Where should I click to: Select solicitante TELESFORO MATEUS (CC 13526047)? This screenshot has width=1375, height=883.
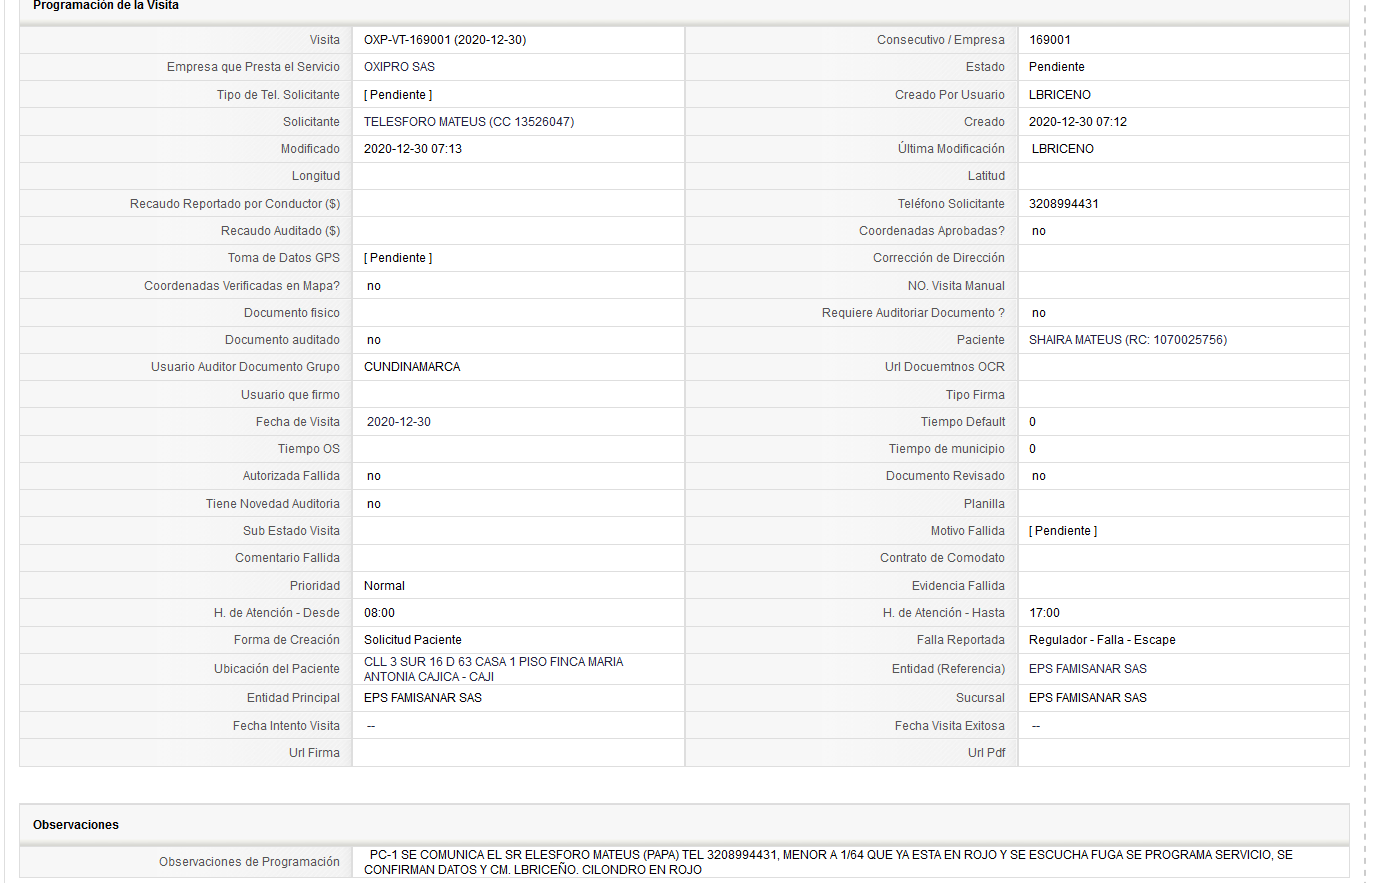469,122
